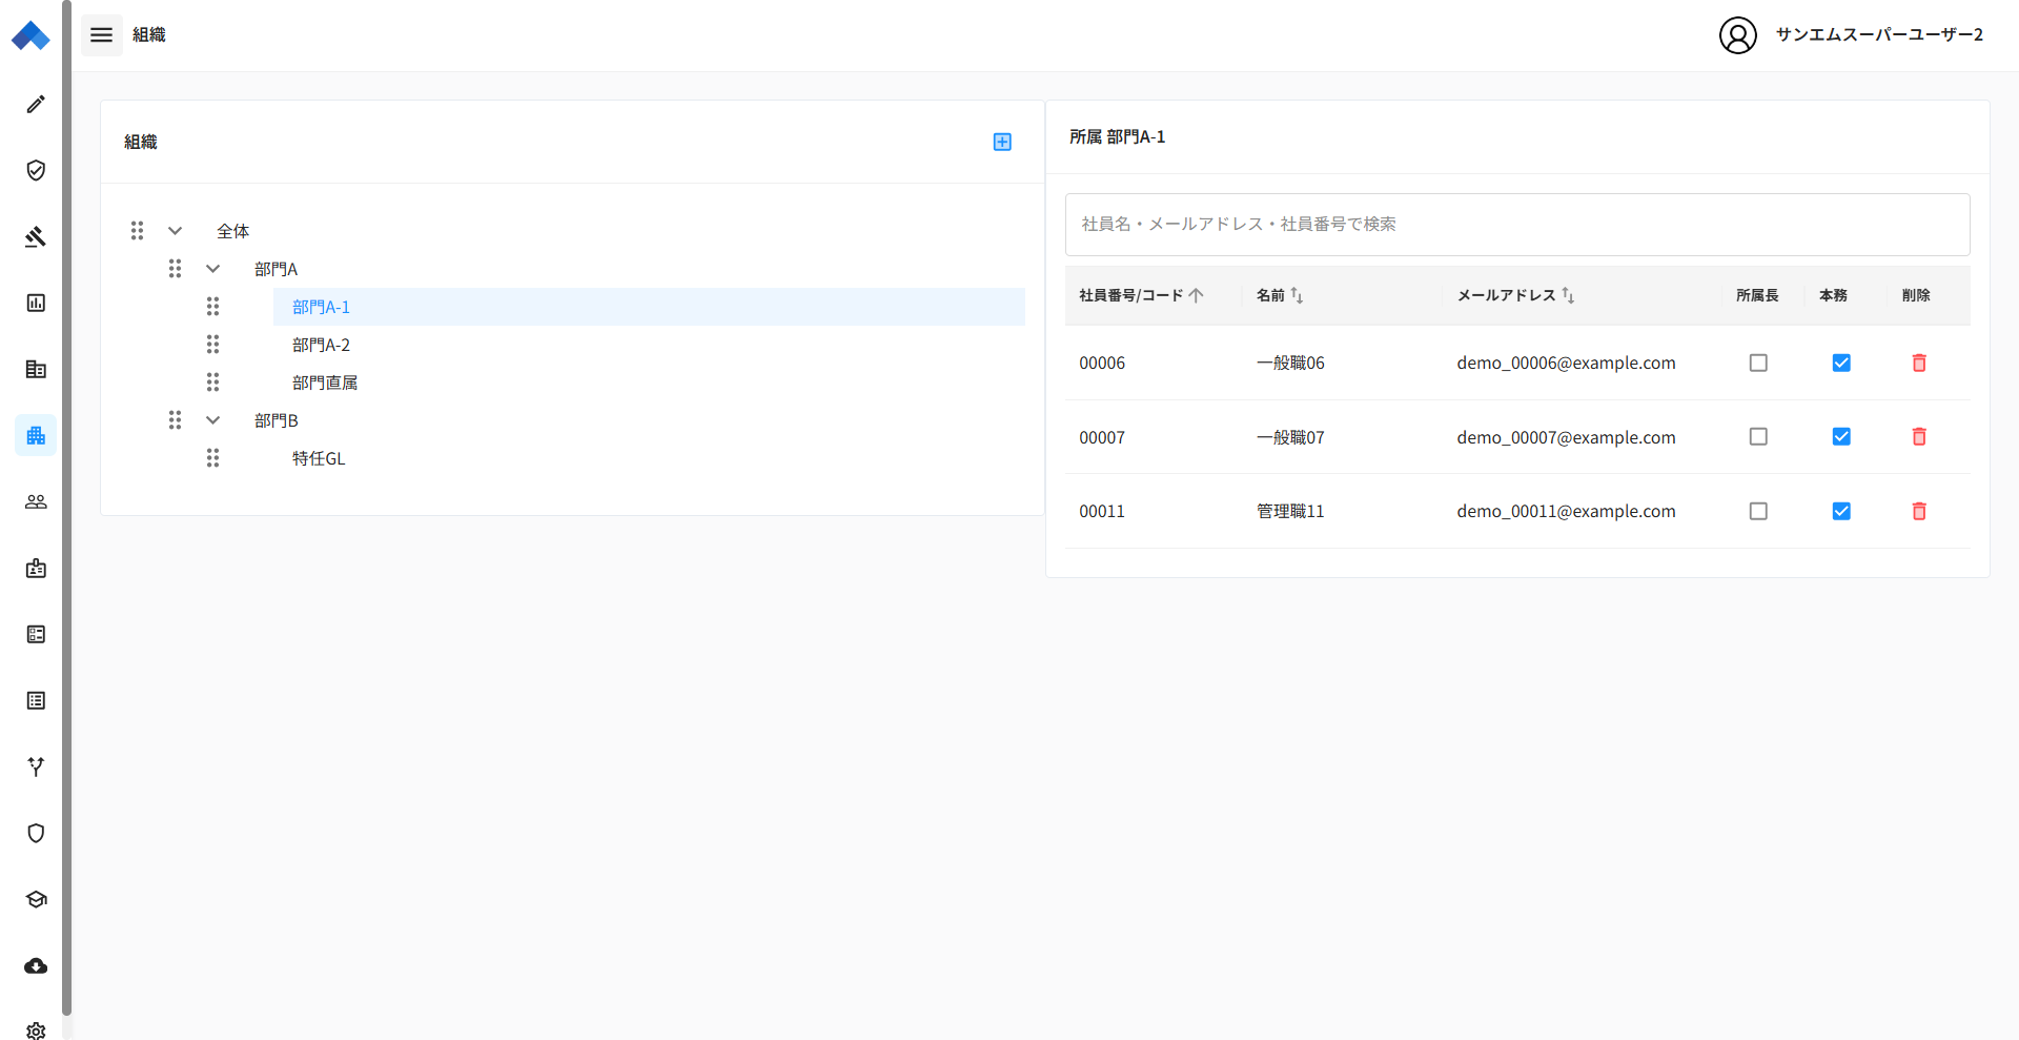
Task: Grab the drag handle for 部門直属
Action: click(213, 382)
